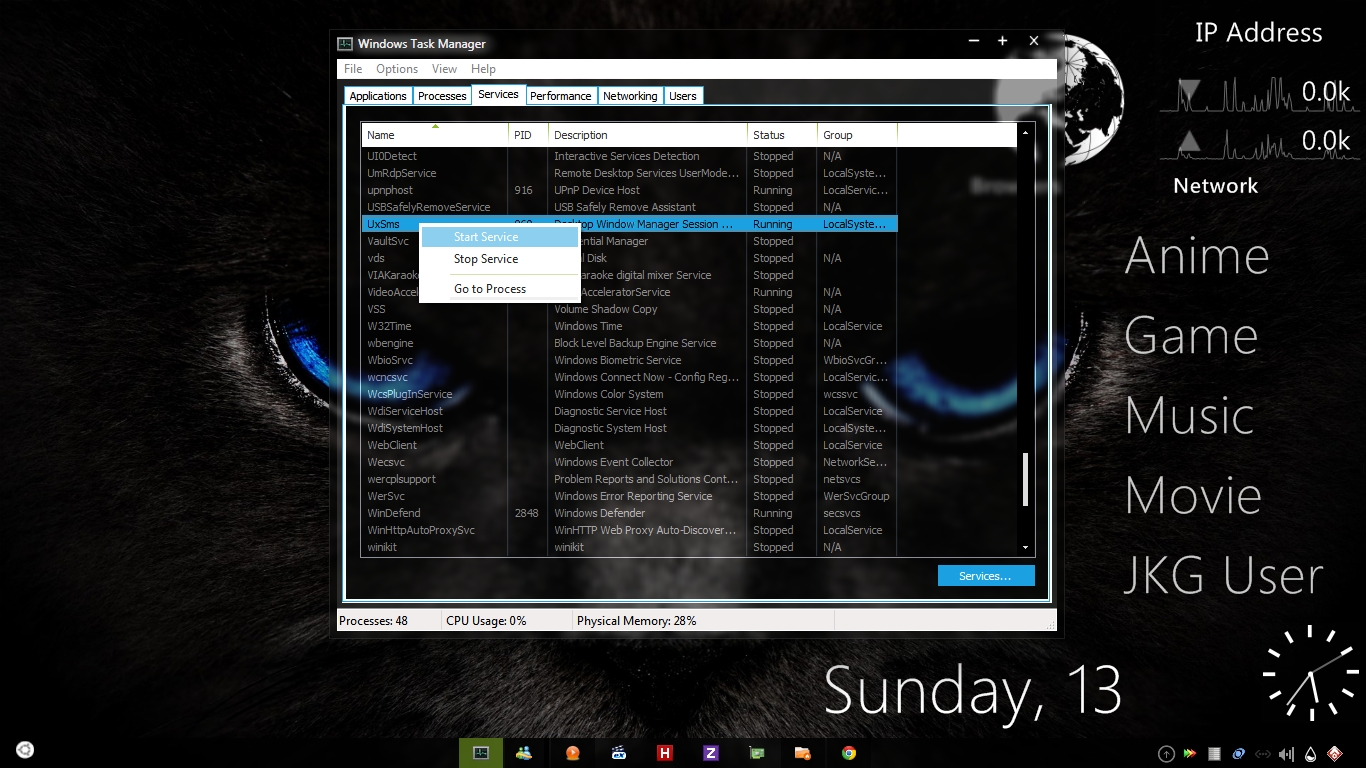Open the Movie desktop shortcut

[1193, 496]
